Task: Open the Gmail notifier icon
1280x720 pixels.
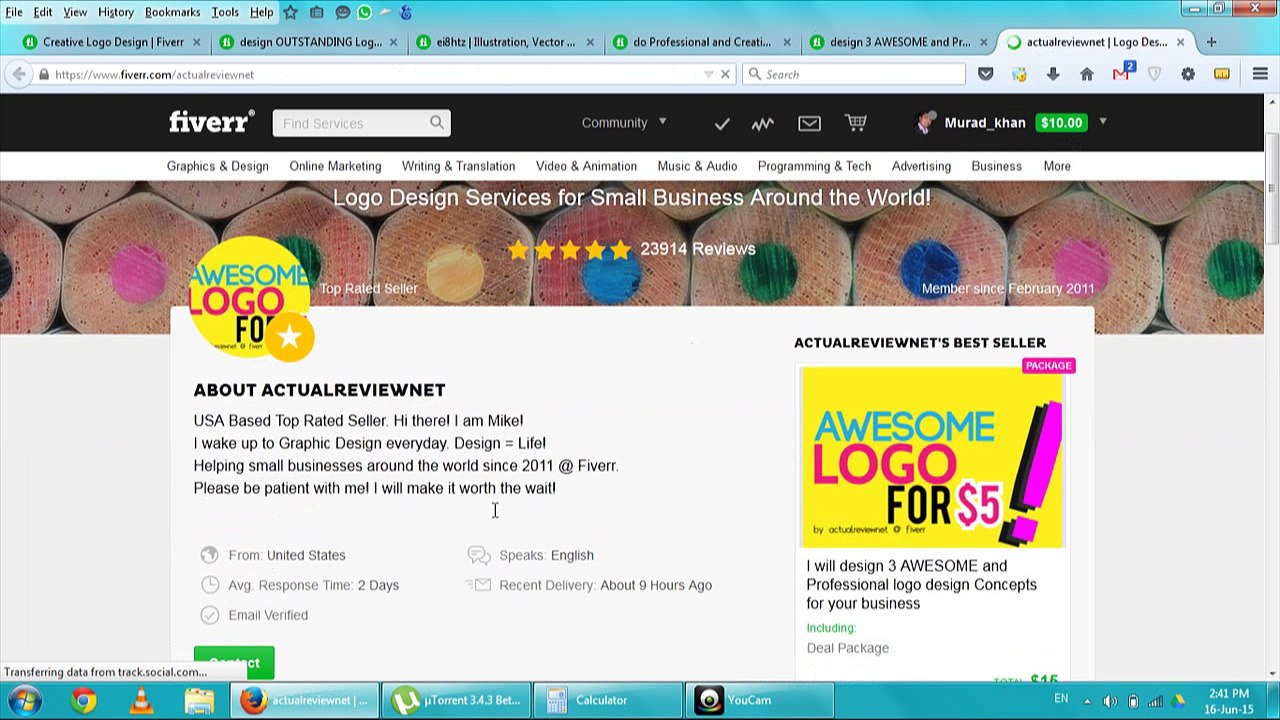Action: tap(1121, 73)
